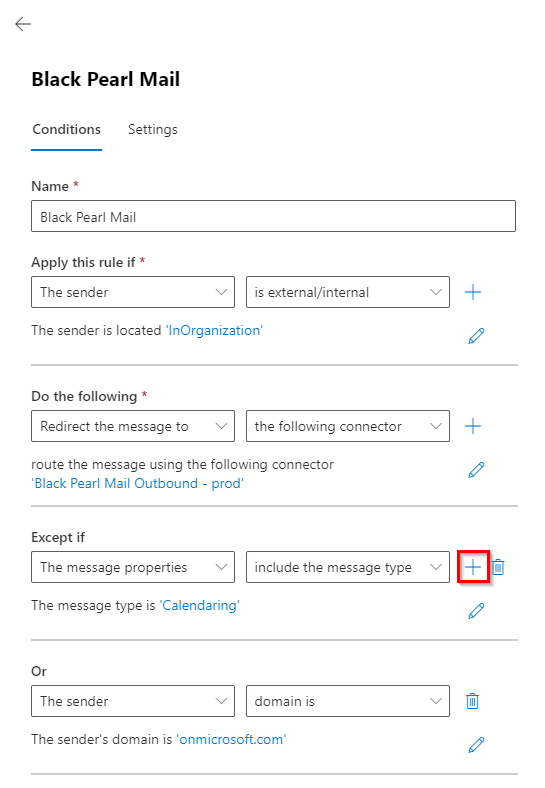Edit the connector route with pencil icon
This screenshot has width=545, height=788.
[476, 470]
